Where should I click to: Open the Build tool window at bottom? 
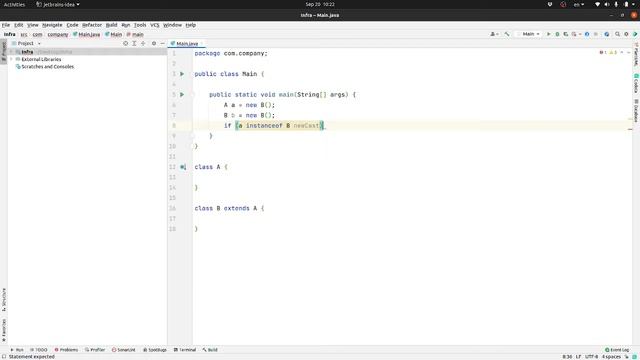coord(210,350)
